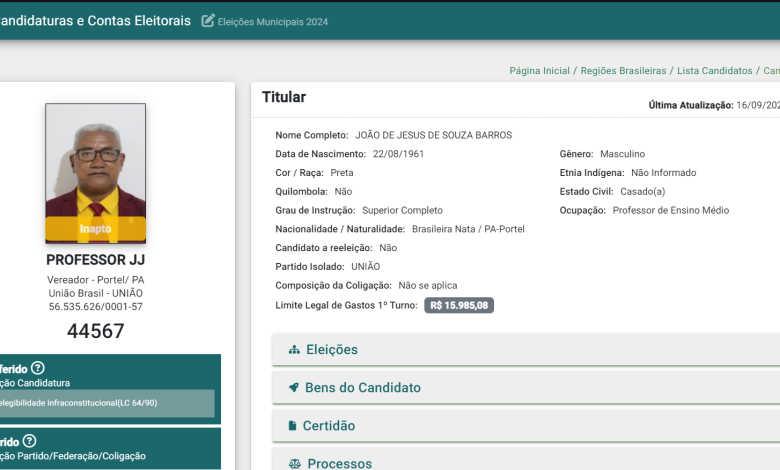Screen dimensions: 780x470
Task: Select Eleições Municipais 2024 in header
Action: tap(272, 22)
